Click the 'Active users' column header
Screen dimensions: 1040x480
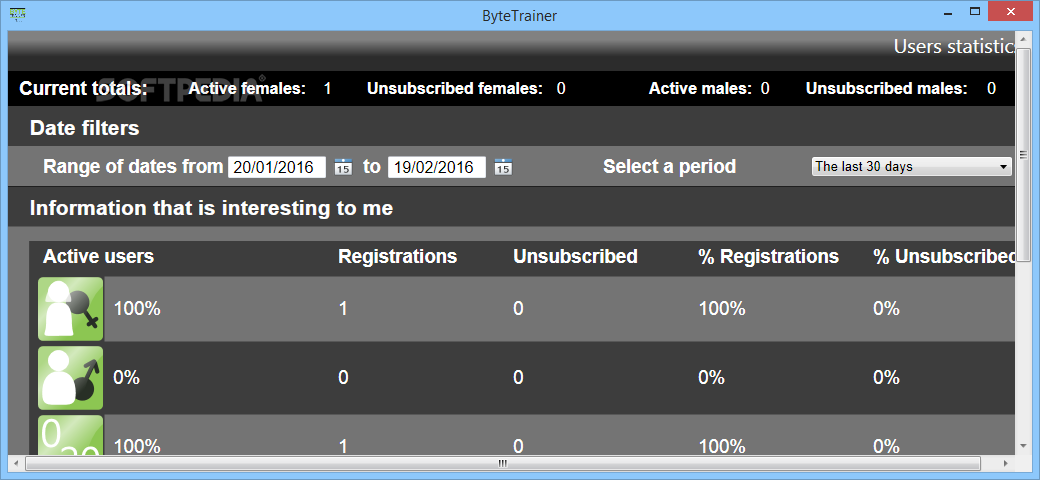click(98, 257)
